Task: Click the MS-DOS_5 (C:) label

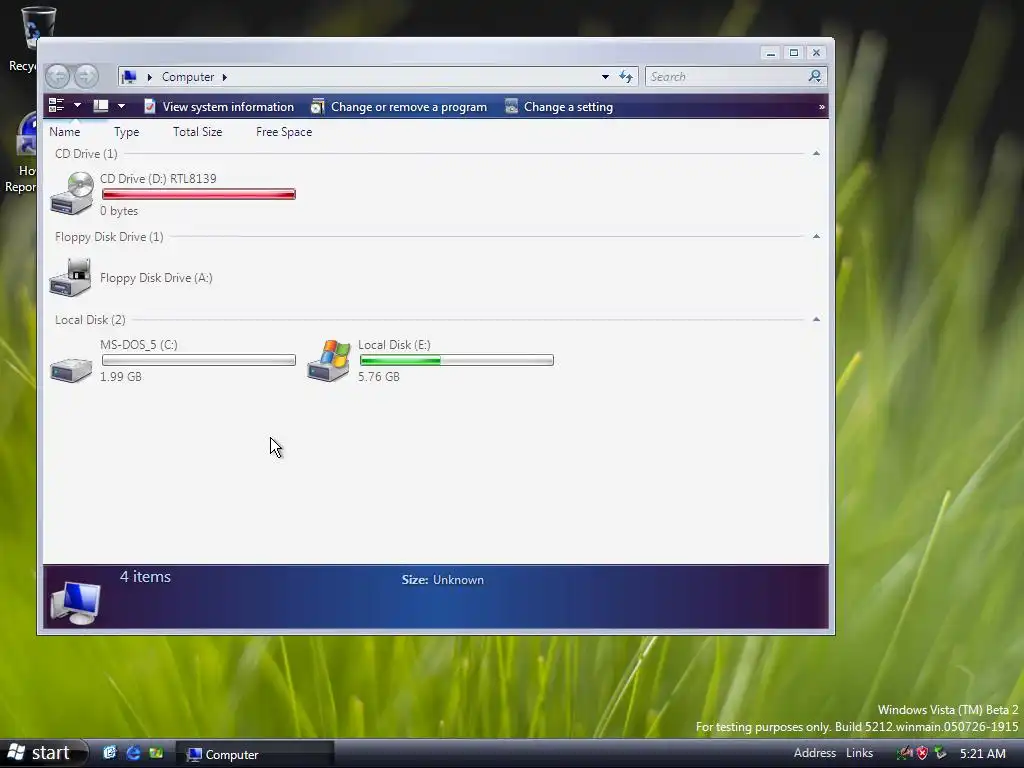Action: point(138,345)
